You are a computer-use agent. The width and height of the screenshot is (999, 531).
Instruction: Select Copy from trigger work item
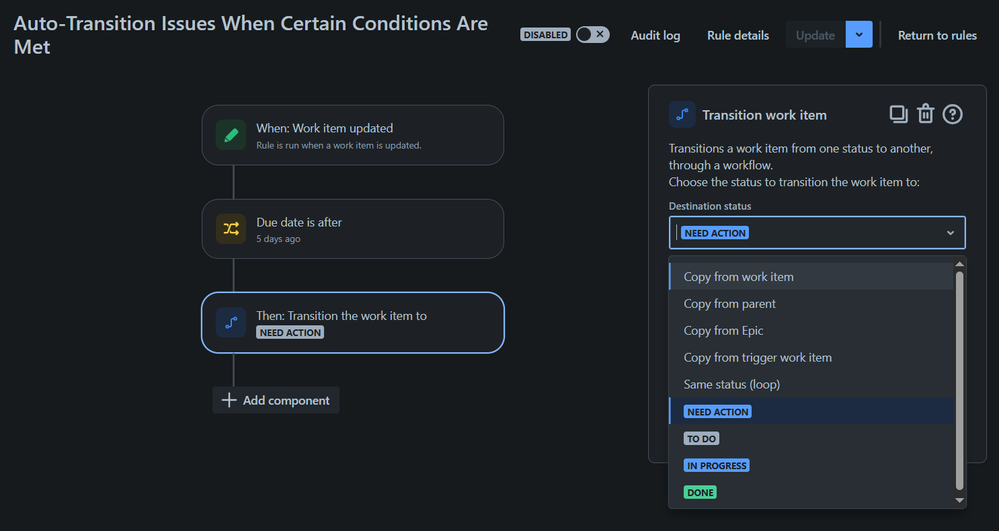tap(811, 358)
